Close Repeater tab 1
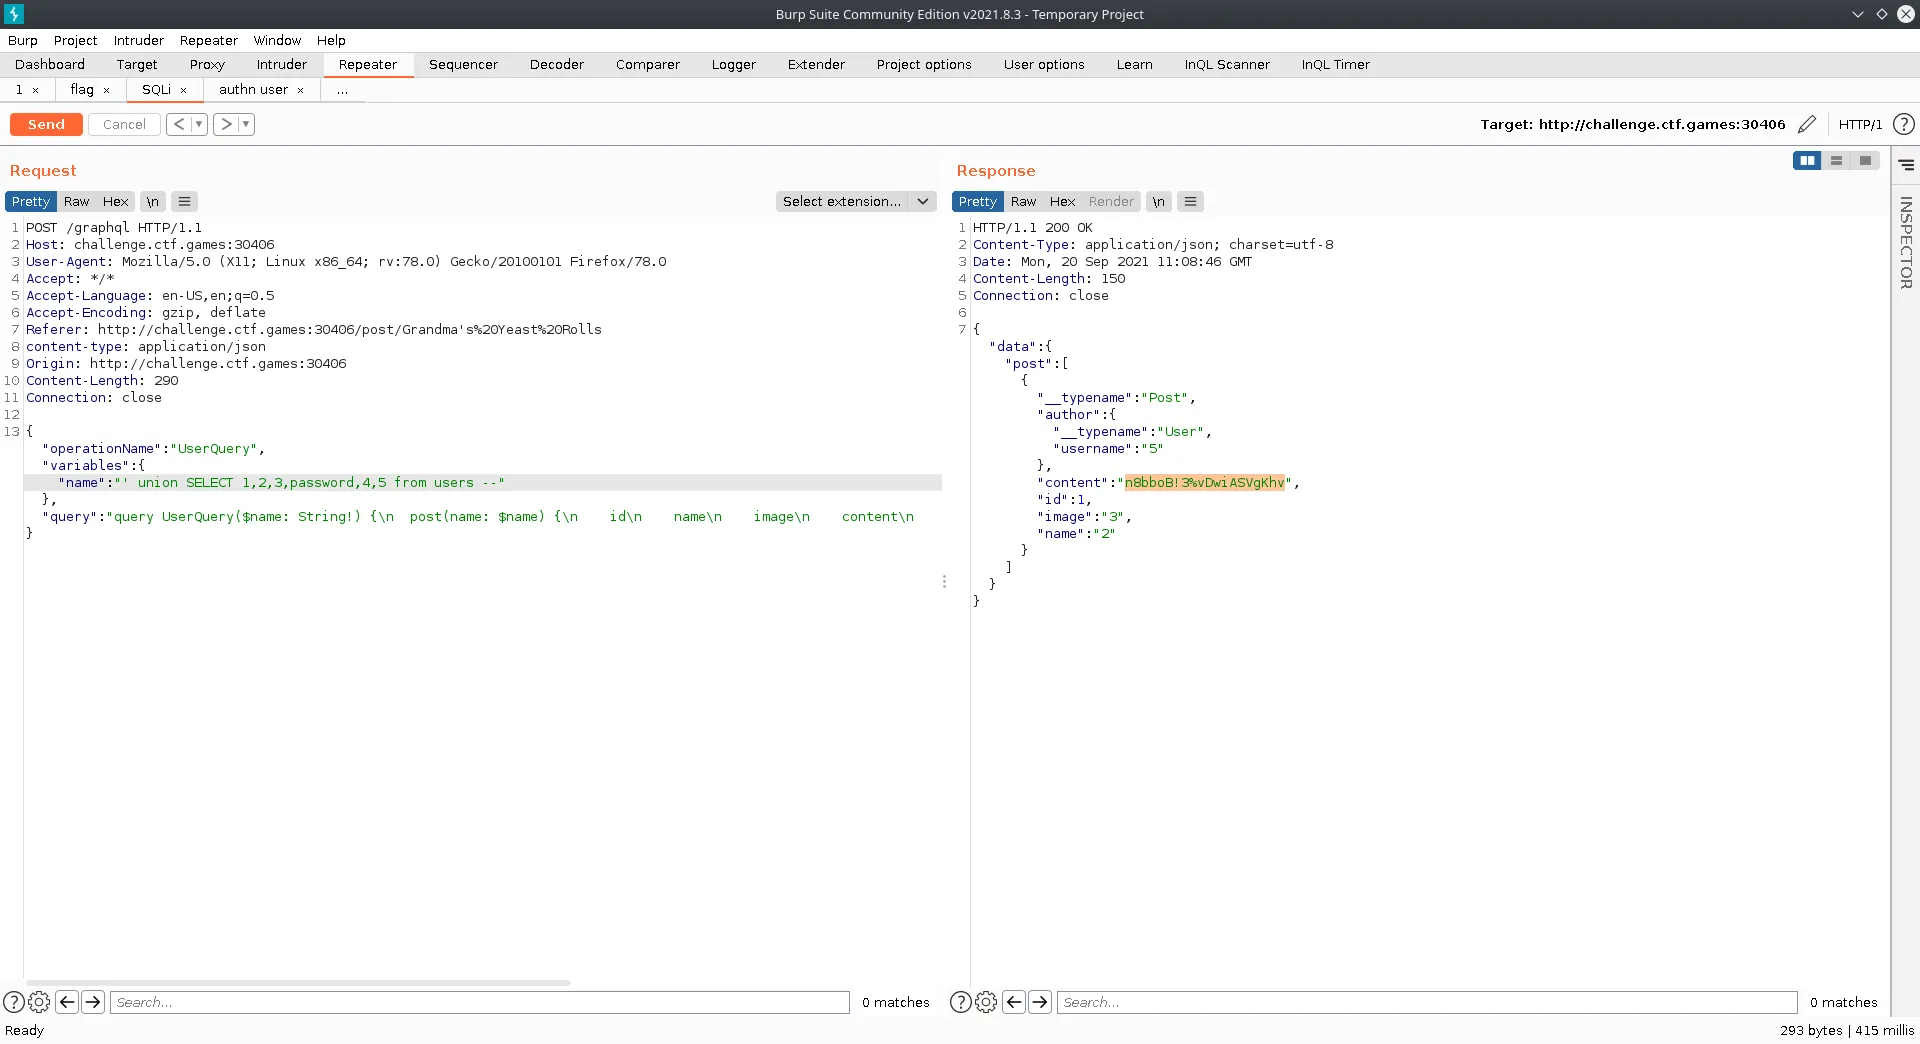The height and width of the screenshot is (1044, 1920). point(35,90)
